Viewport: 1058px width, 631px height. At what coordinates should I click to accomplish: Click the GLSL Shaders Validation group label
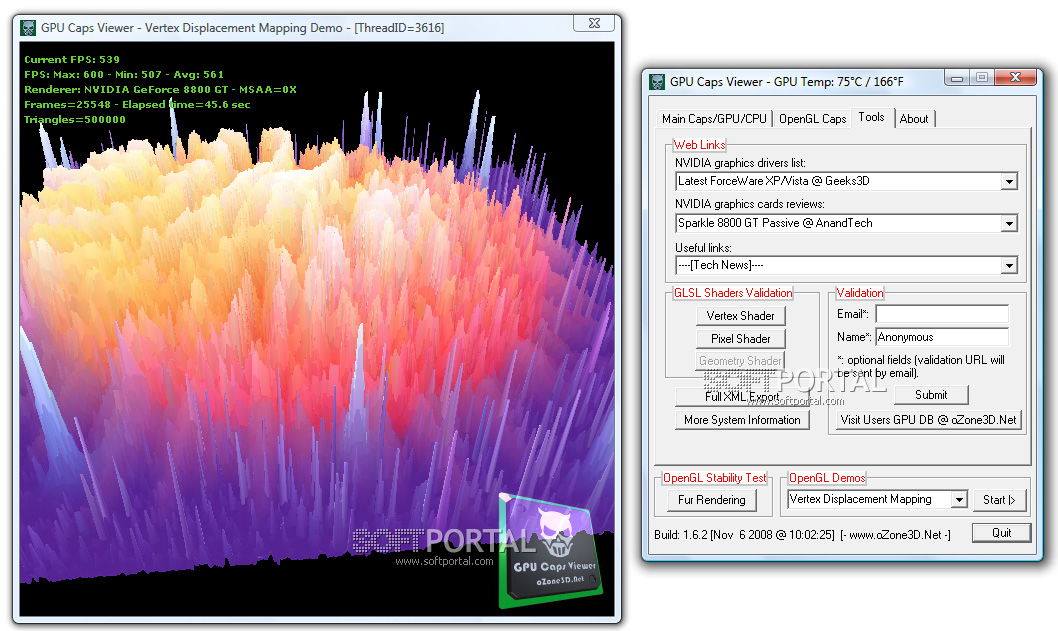coord(733,293)
